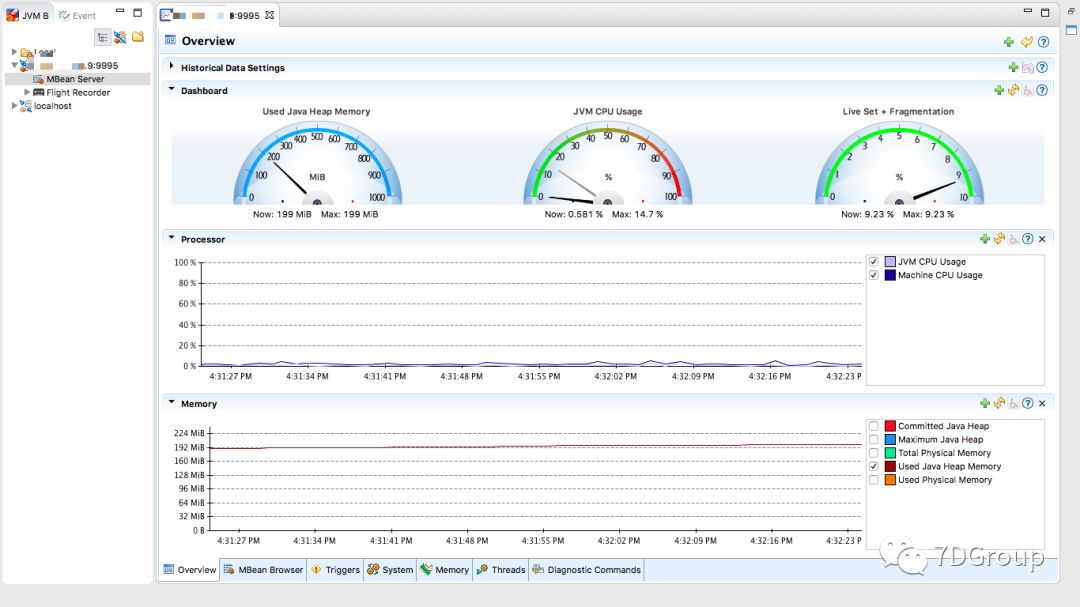Image resolution: width=1080 pixels, height=607 pixels.
Task: Click the Flight Recorder node icon
Action: (x=39, y=92)
